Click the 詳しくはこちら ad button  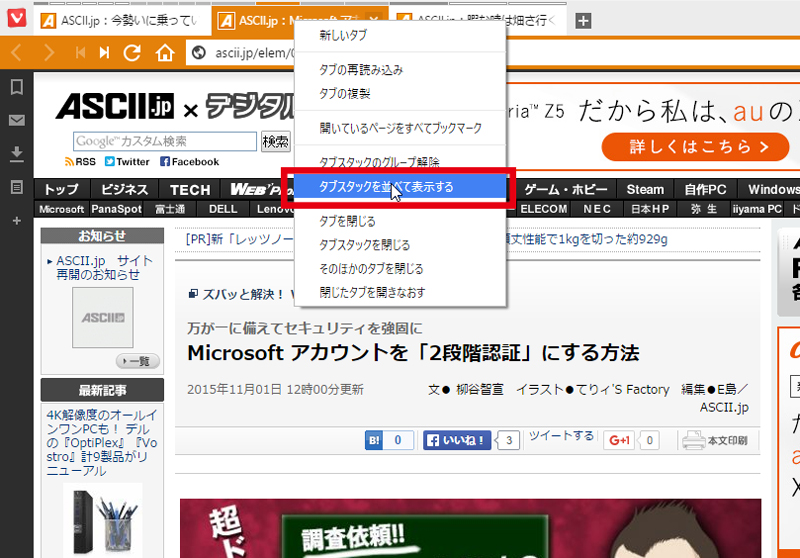coord(695,147)
